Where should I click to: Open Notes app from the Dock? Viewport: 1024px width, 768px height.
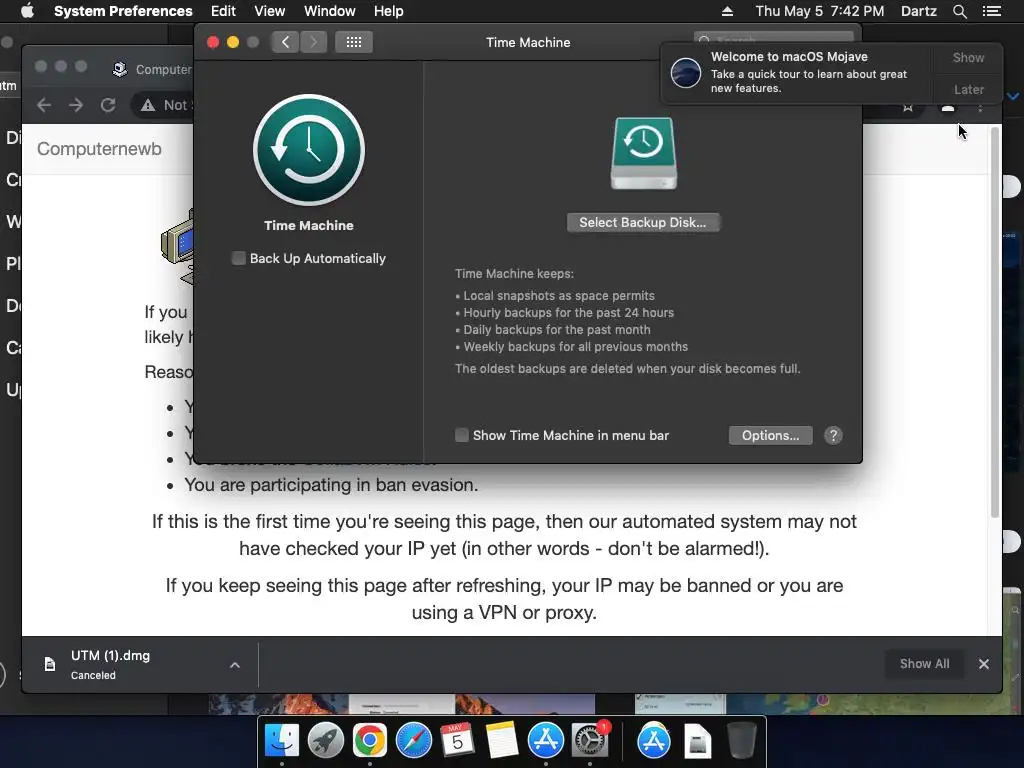[502, 741]
